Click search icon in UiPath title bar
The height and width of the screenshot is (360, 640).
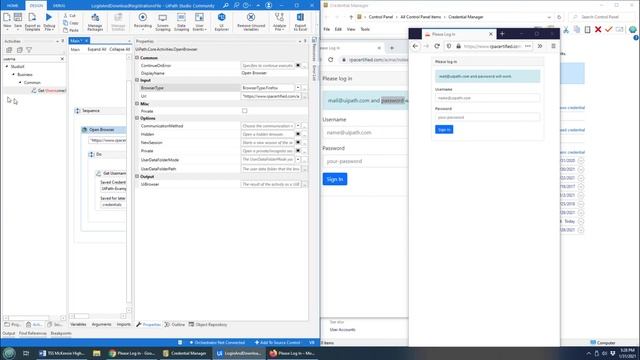point(226,5)
